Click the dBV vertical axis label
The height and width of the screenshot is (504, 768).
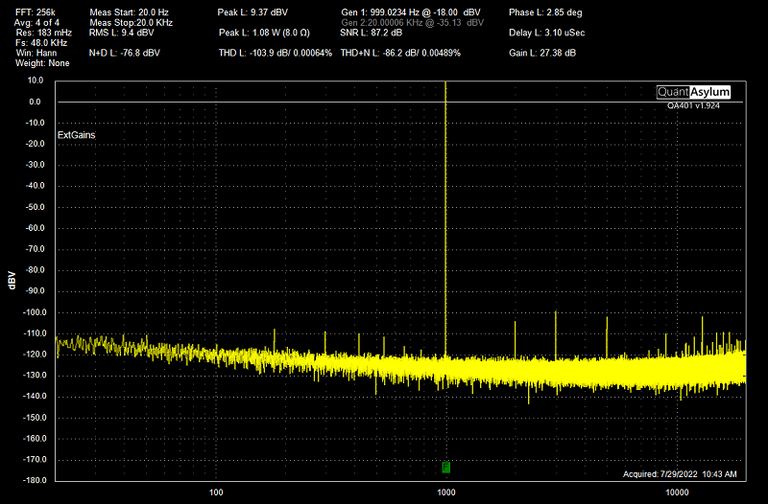(12, 281)
